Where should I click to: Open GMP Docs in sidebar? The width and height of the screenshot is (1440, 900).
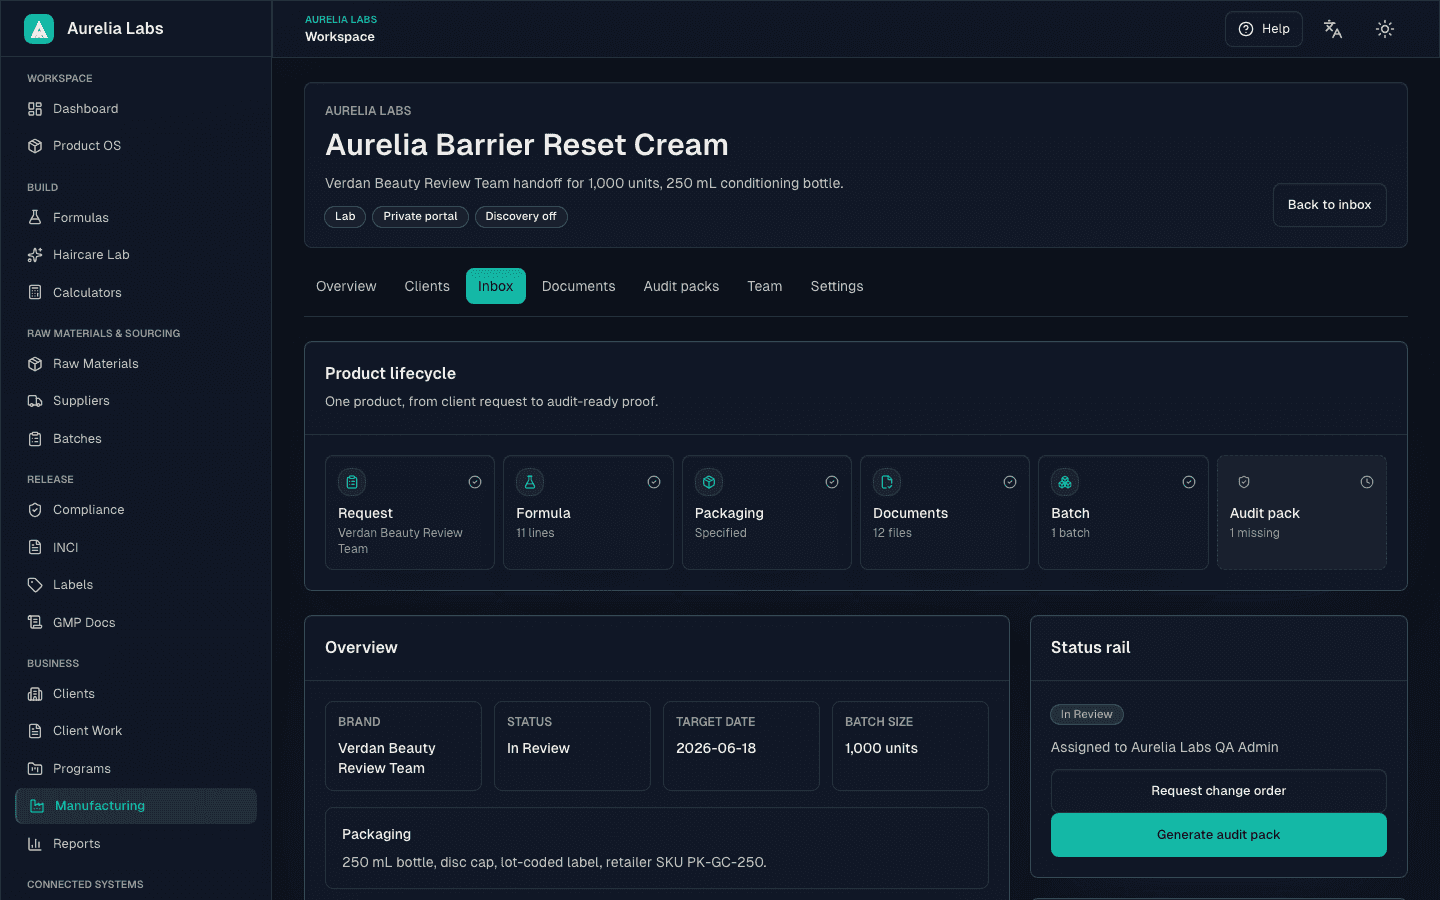(x=136, y=623)
